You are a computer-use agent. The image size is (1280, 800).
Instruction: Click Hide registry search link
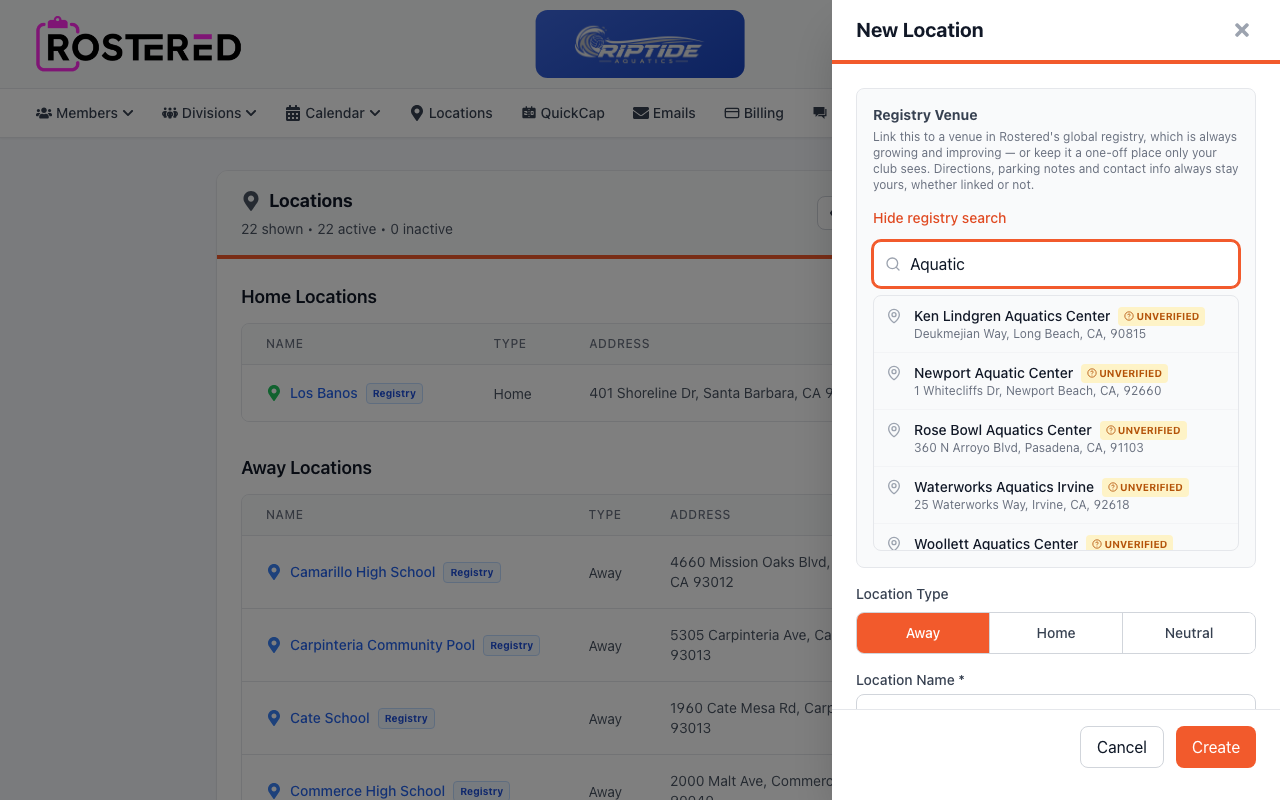[939, 218]
